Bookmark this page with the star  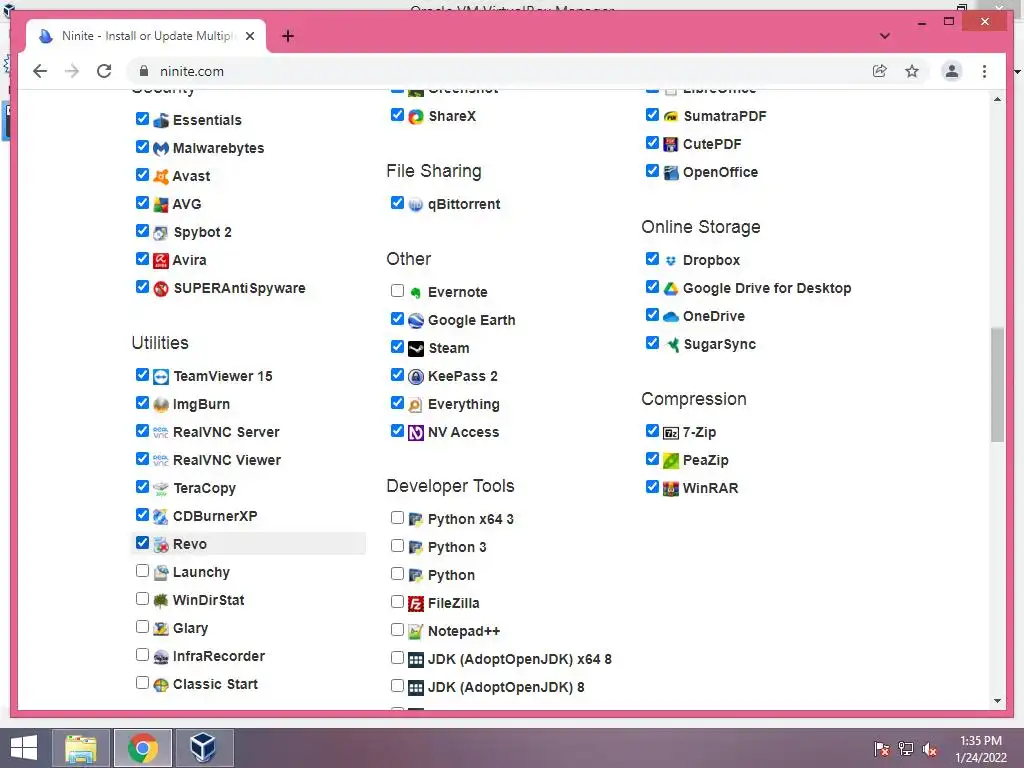[912, 71]
